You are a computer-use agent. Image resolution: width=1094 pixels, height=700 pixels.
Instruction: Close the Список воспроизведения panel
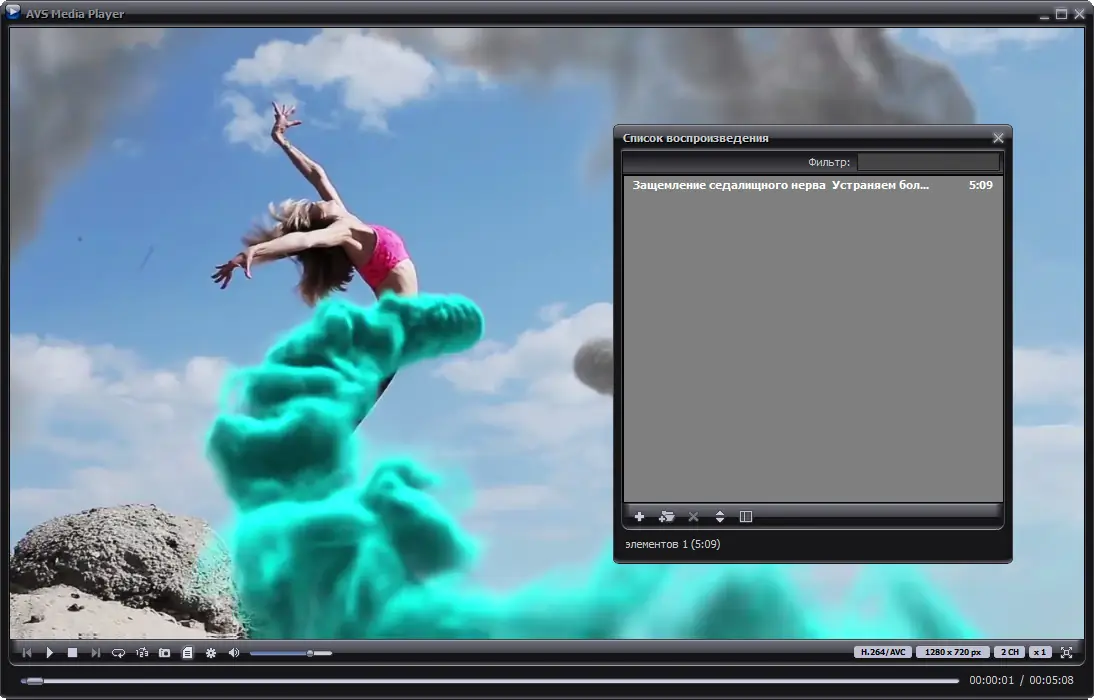tap(998, 138)
